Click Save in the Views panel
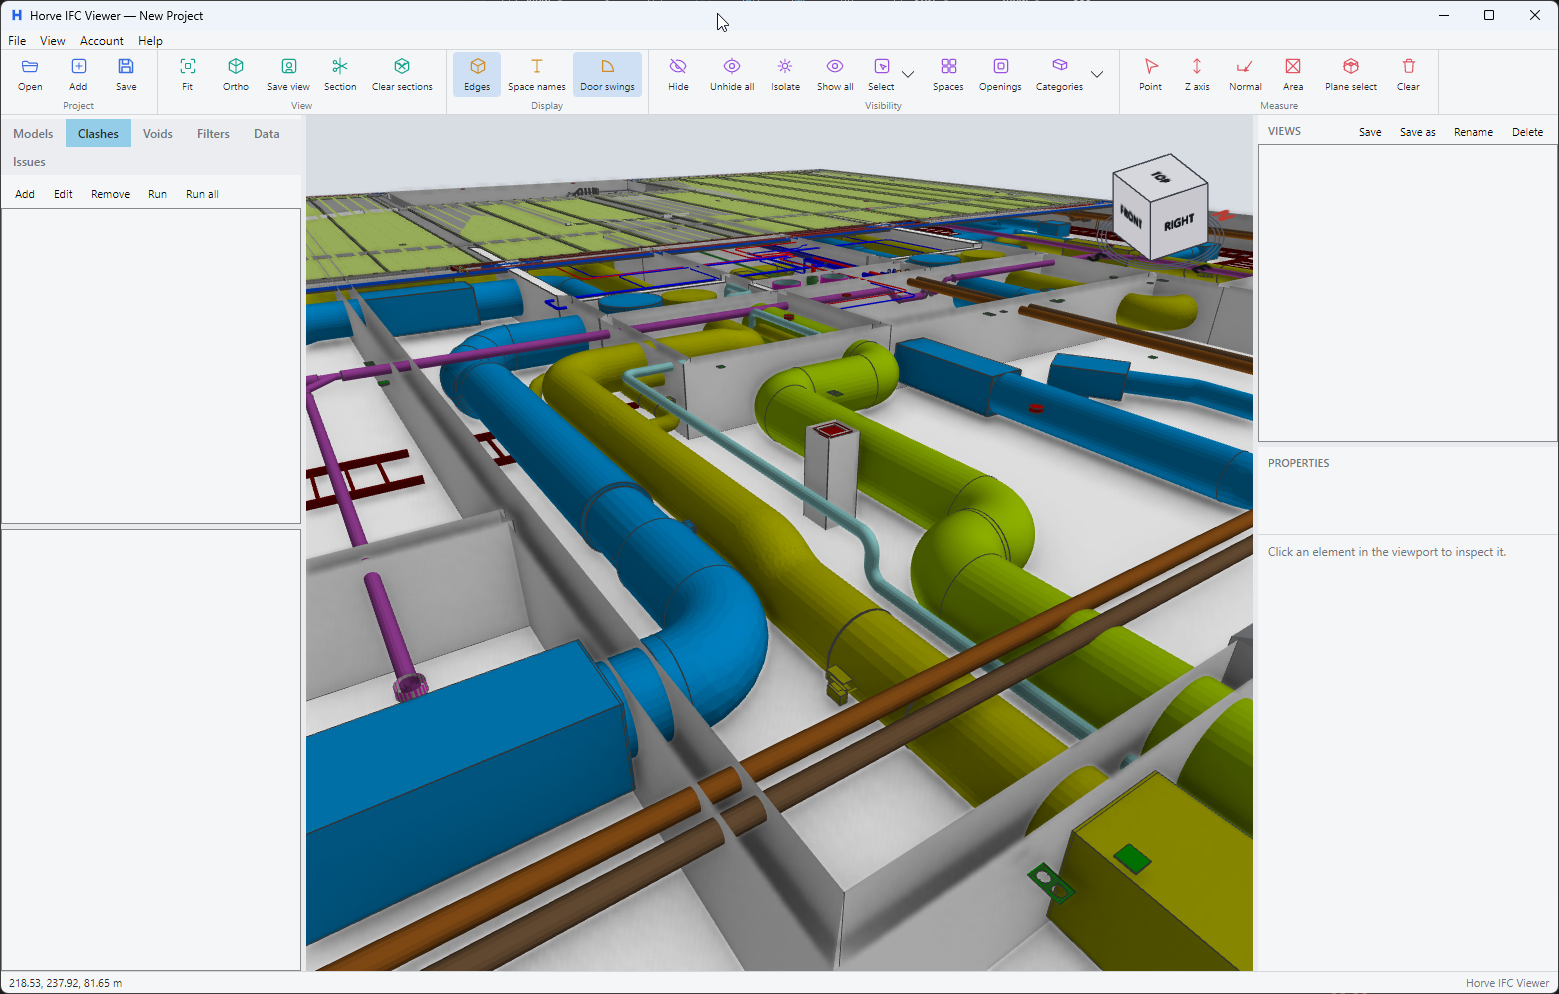Viewport: 1559px width, 994px height. (1370, 132)
